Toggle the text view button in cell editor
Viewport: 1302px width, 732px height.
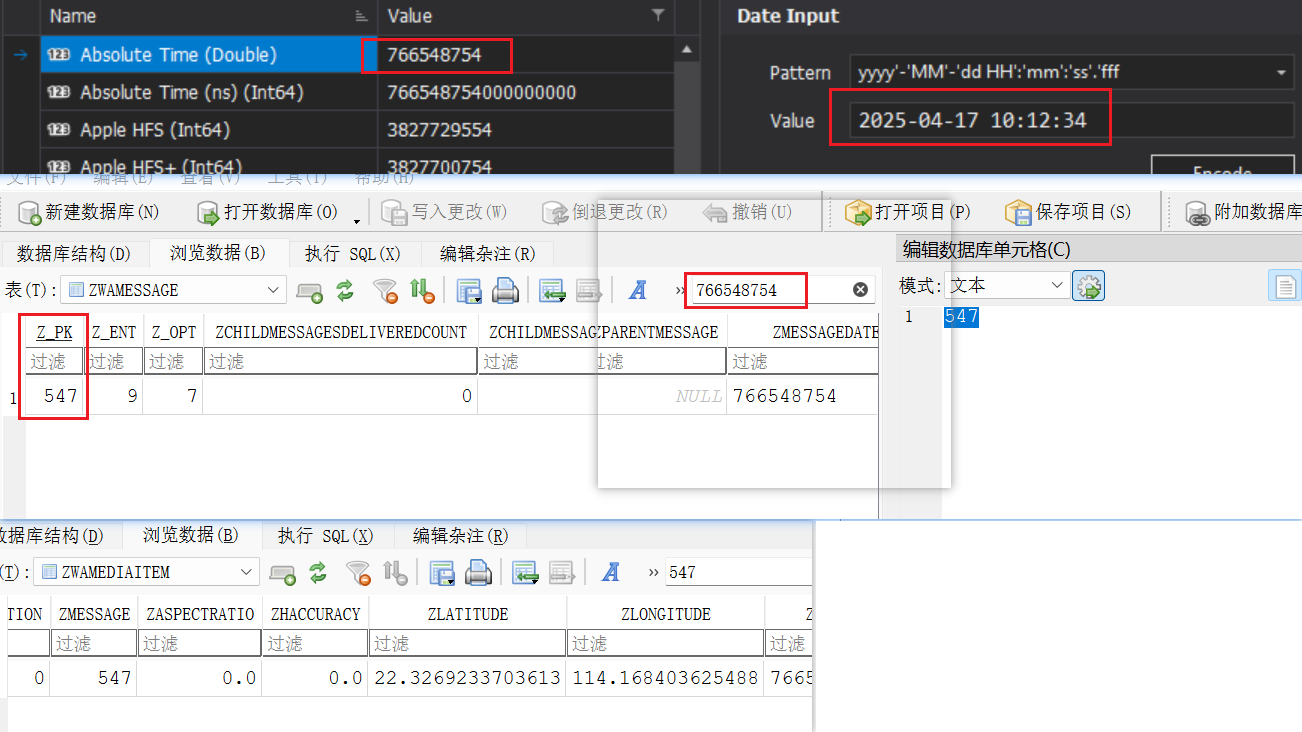[1284, 286]
